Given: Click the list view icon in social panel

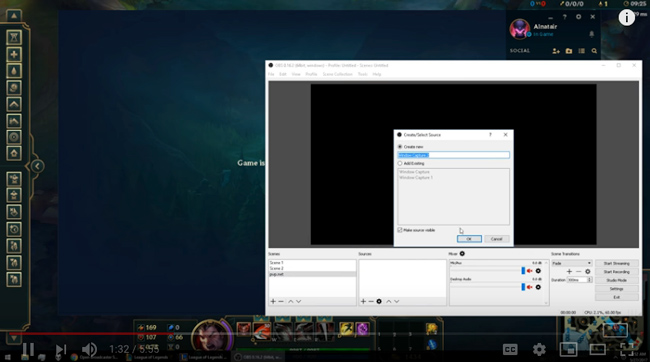Looking at the screenshot, I should point(582,51).
